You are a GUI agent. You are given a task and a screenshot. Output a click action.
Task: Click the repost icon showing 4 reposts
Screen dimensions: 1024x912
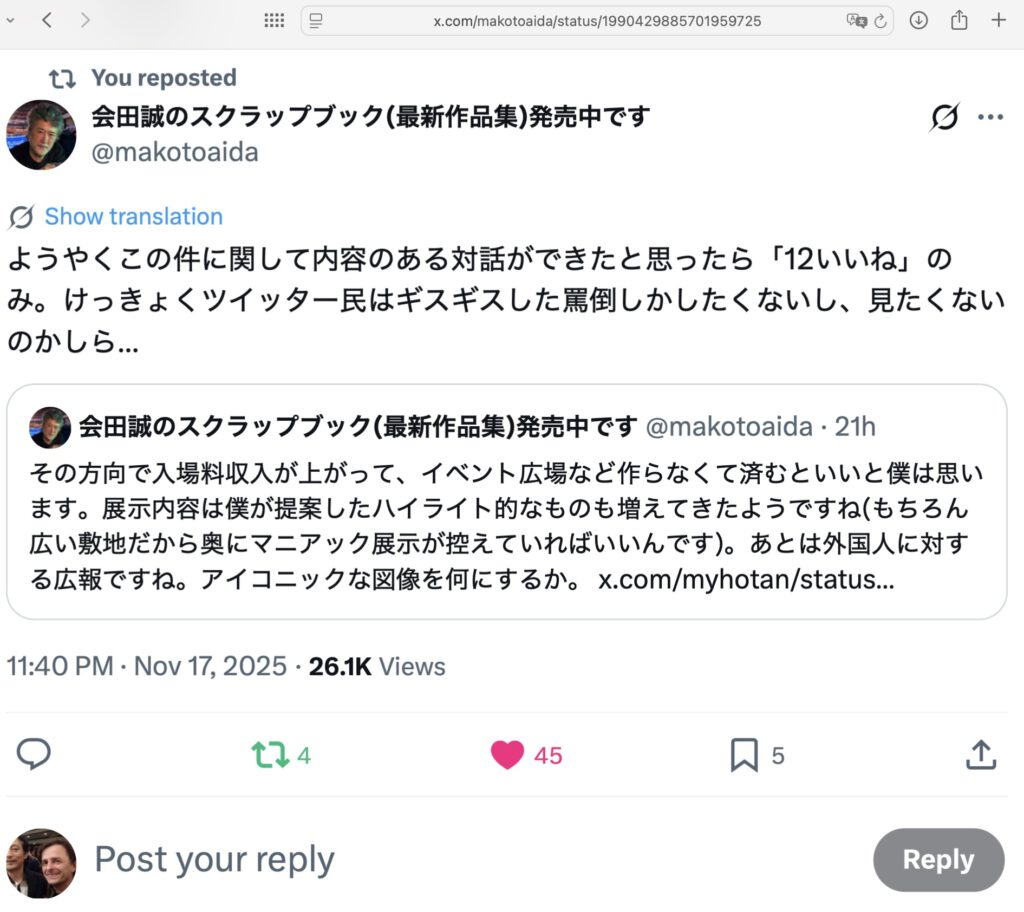271,755
